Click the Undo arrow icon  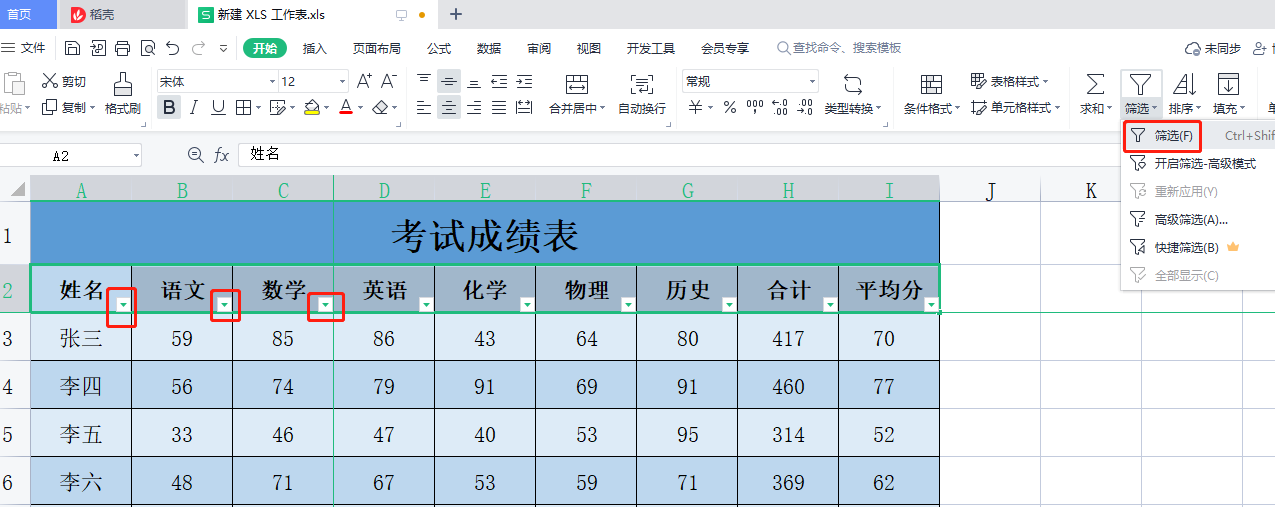coord(173,48)
